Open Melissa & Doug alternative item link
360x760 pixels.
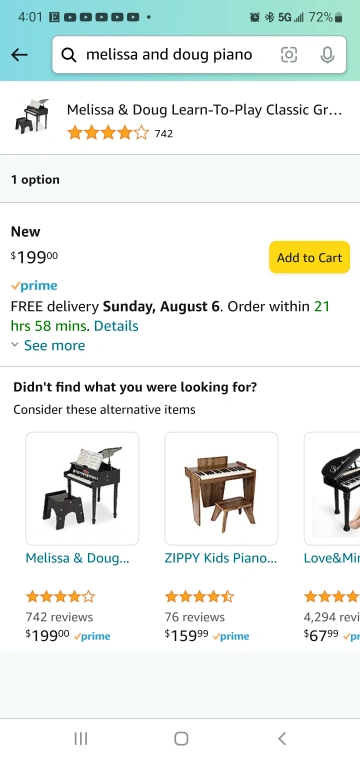coord(77,558)
